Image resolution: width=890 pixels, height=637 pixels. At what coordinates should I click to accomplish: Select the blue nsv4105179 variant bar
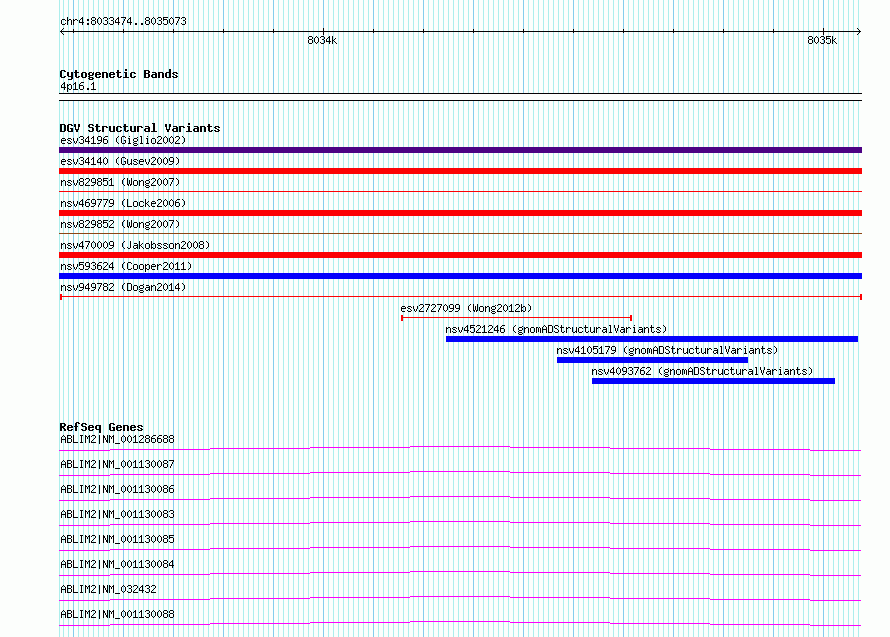pos(652,360)
